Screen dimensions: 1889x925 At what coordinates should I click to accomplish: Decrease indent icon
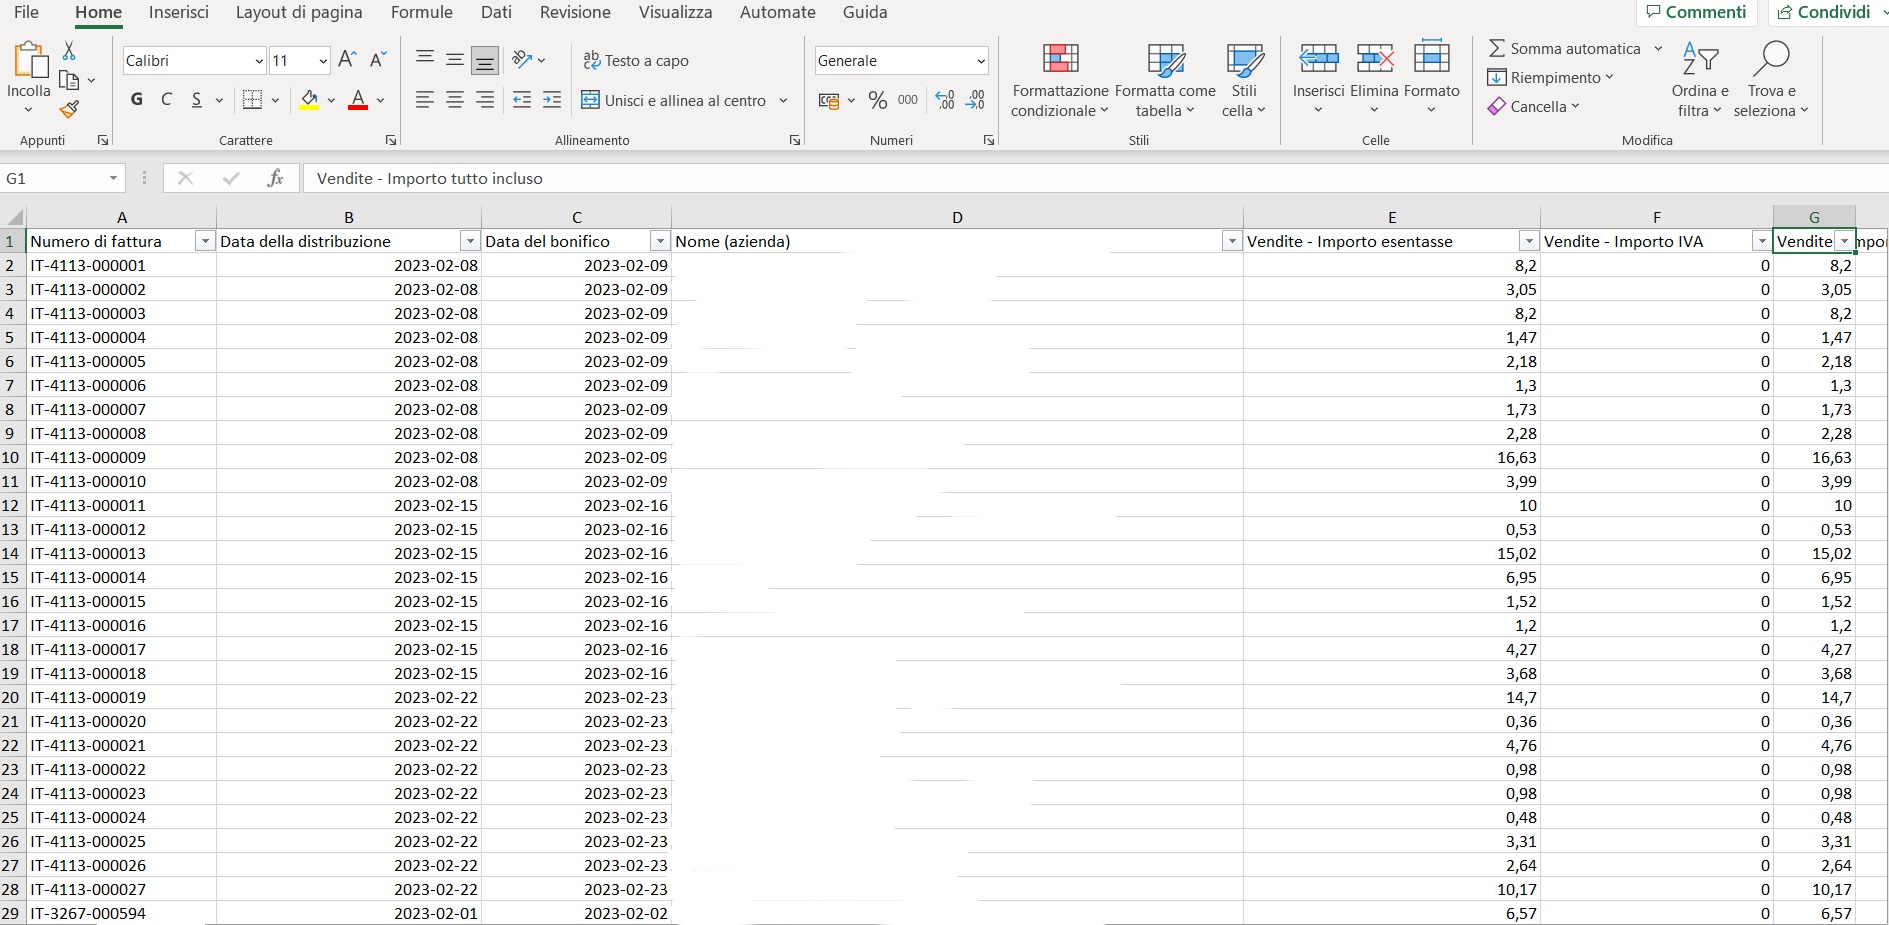(x=522, y=100)
